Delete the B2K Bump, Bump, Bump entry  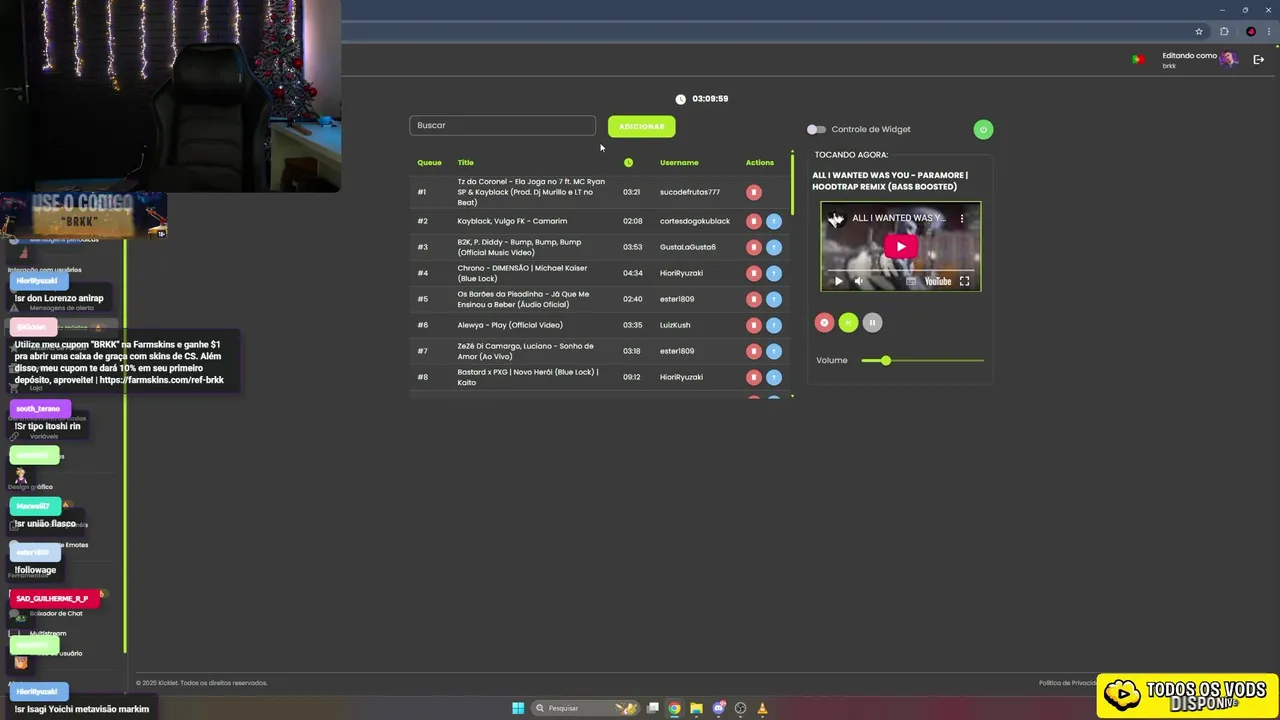coord(754,247)
